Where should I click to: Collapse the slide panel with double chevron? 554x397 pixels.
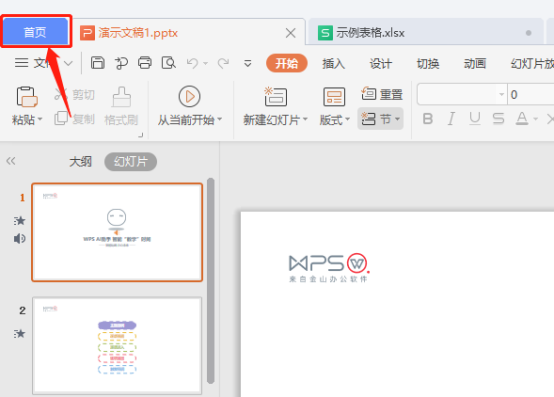click(x=11, y=161)
